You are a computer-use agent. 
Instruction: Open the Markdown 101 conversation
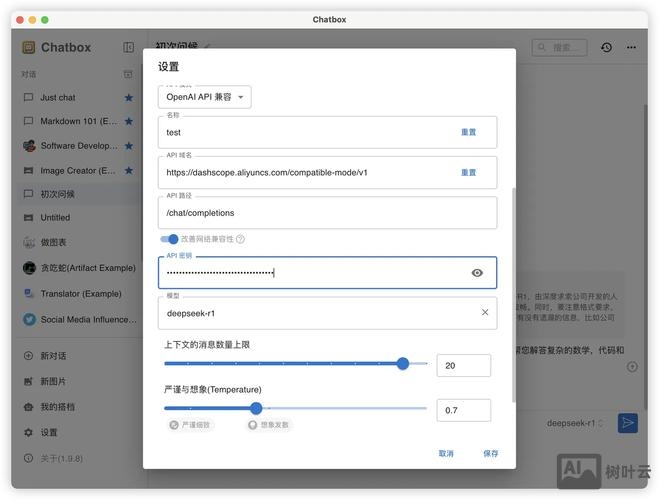click(x=78, y=121)
